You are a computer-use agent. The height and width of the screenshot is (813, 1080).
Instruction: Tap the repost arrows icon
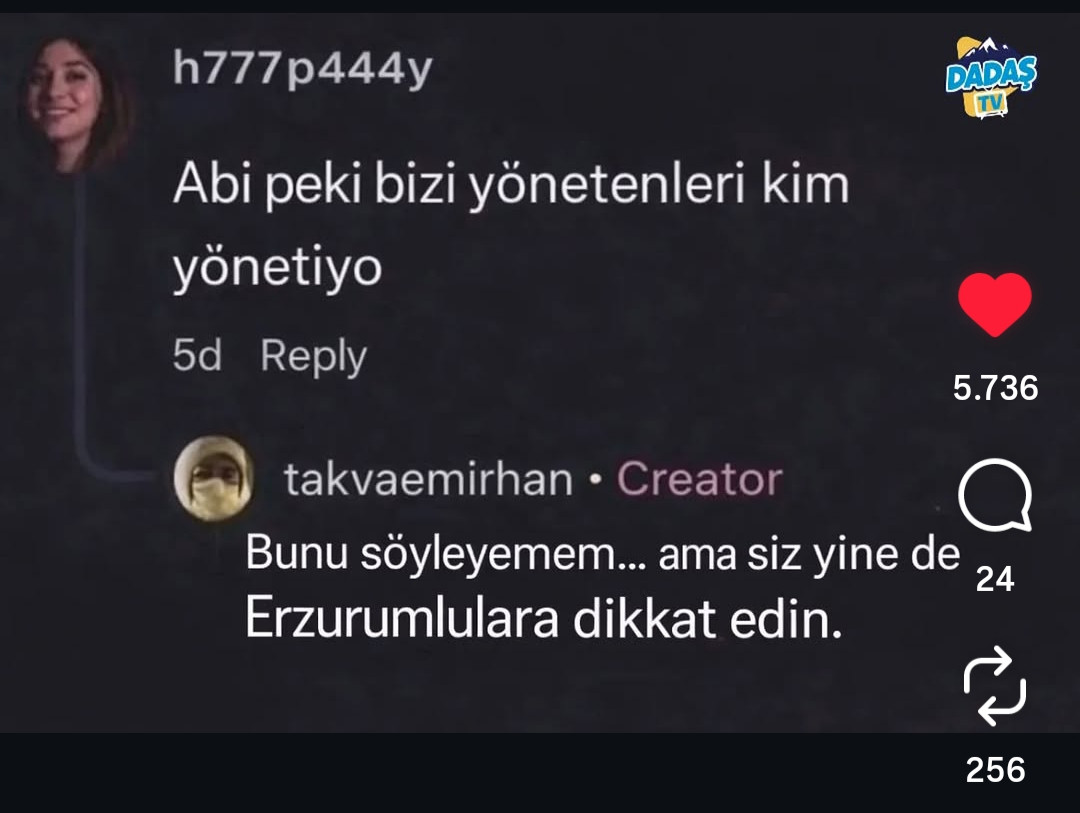pos(995,686)
